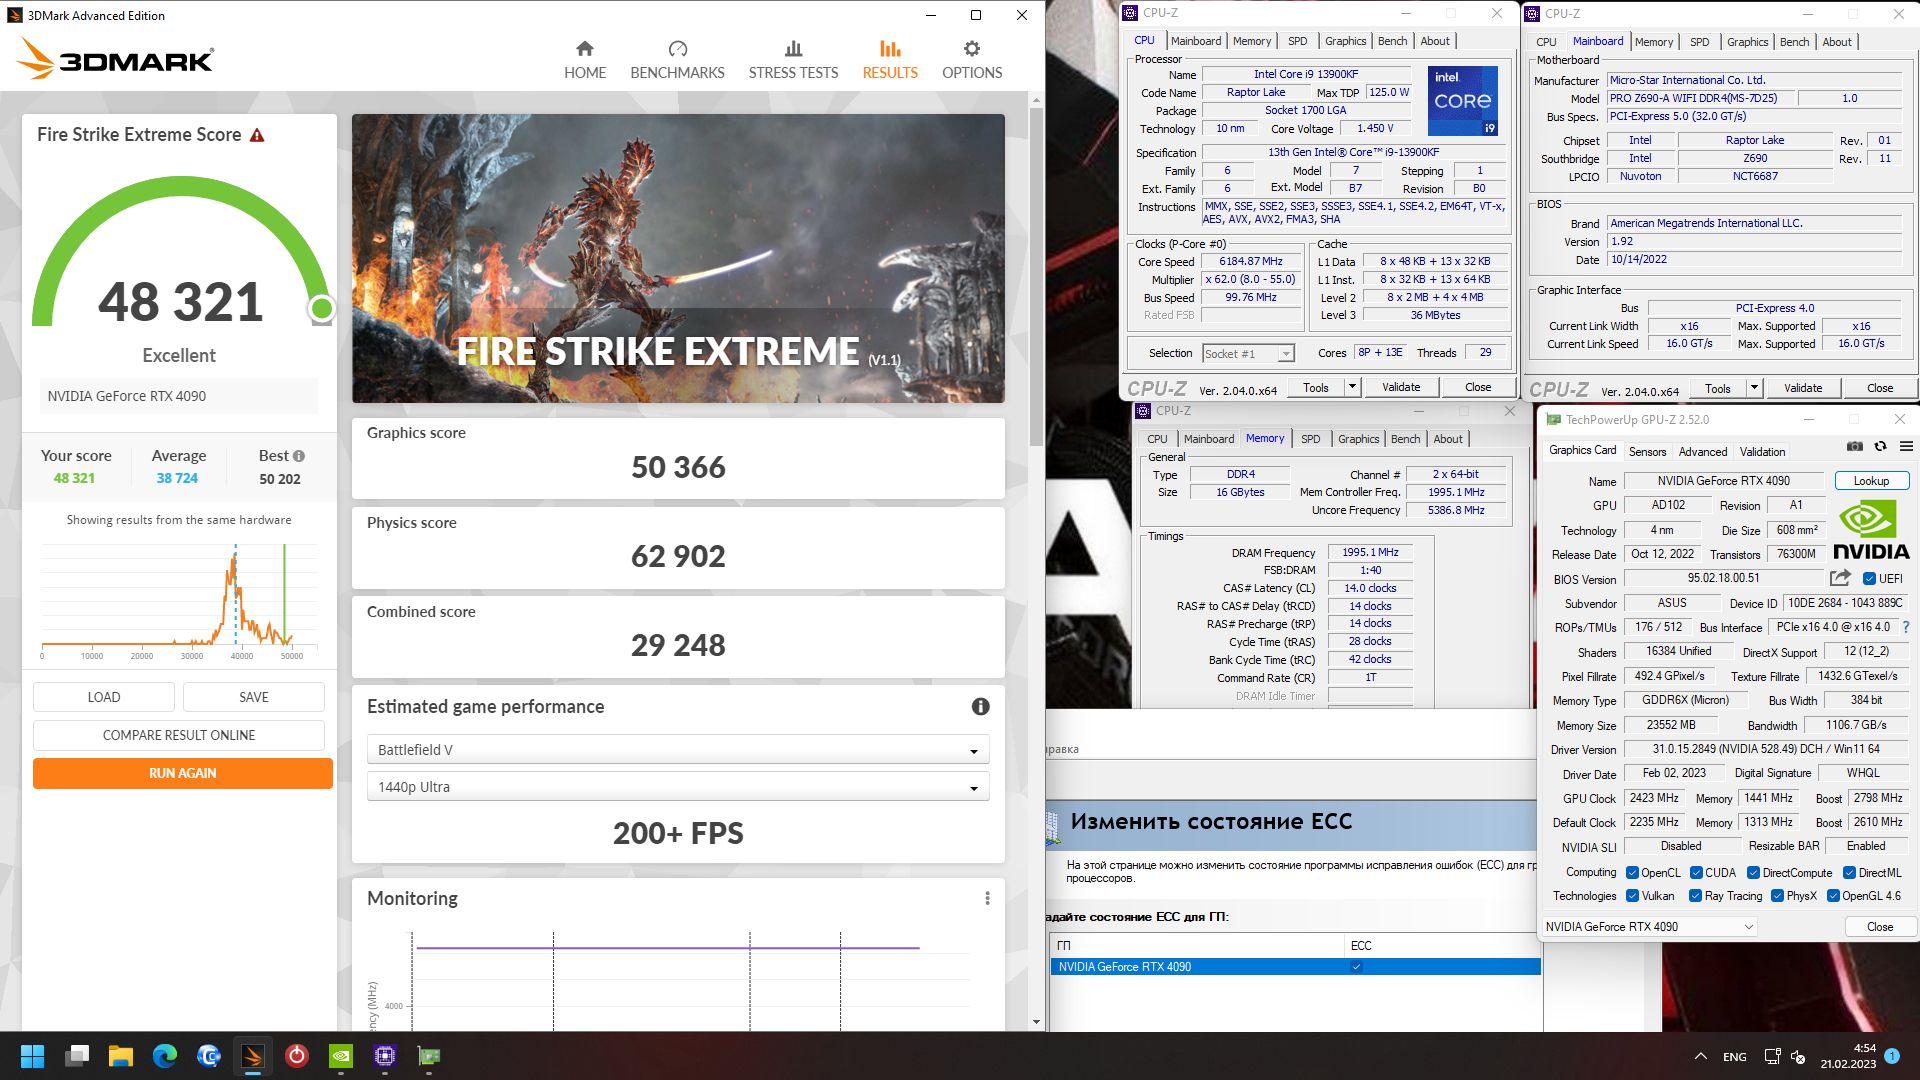Switch to Advanced tab in GPU-Z

(1702, 452)
